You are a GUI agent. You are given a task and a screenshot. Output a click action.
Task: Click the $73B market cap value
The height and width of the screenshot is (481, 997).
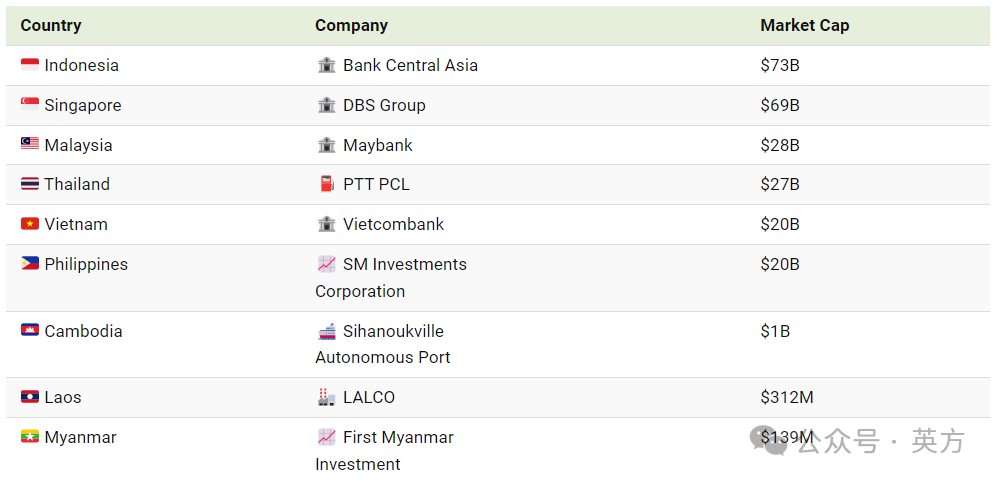tap(780, 65)
